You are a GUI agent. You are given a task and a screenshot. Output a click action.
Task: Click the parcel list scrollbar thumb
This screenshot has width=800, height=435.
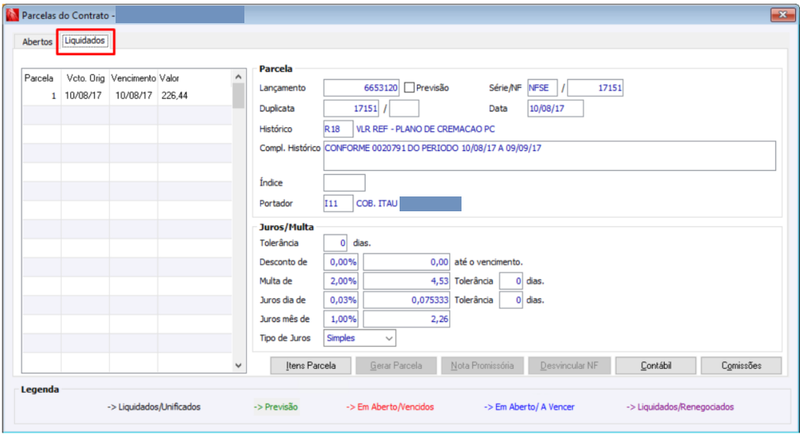[x=238, y=95]
